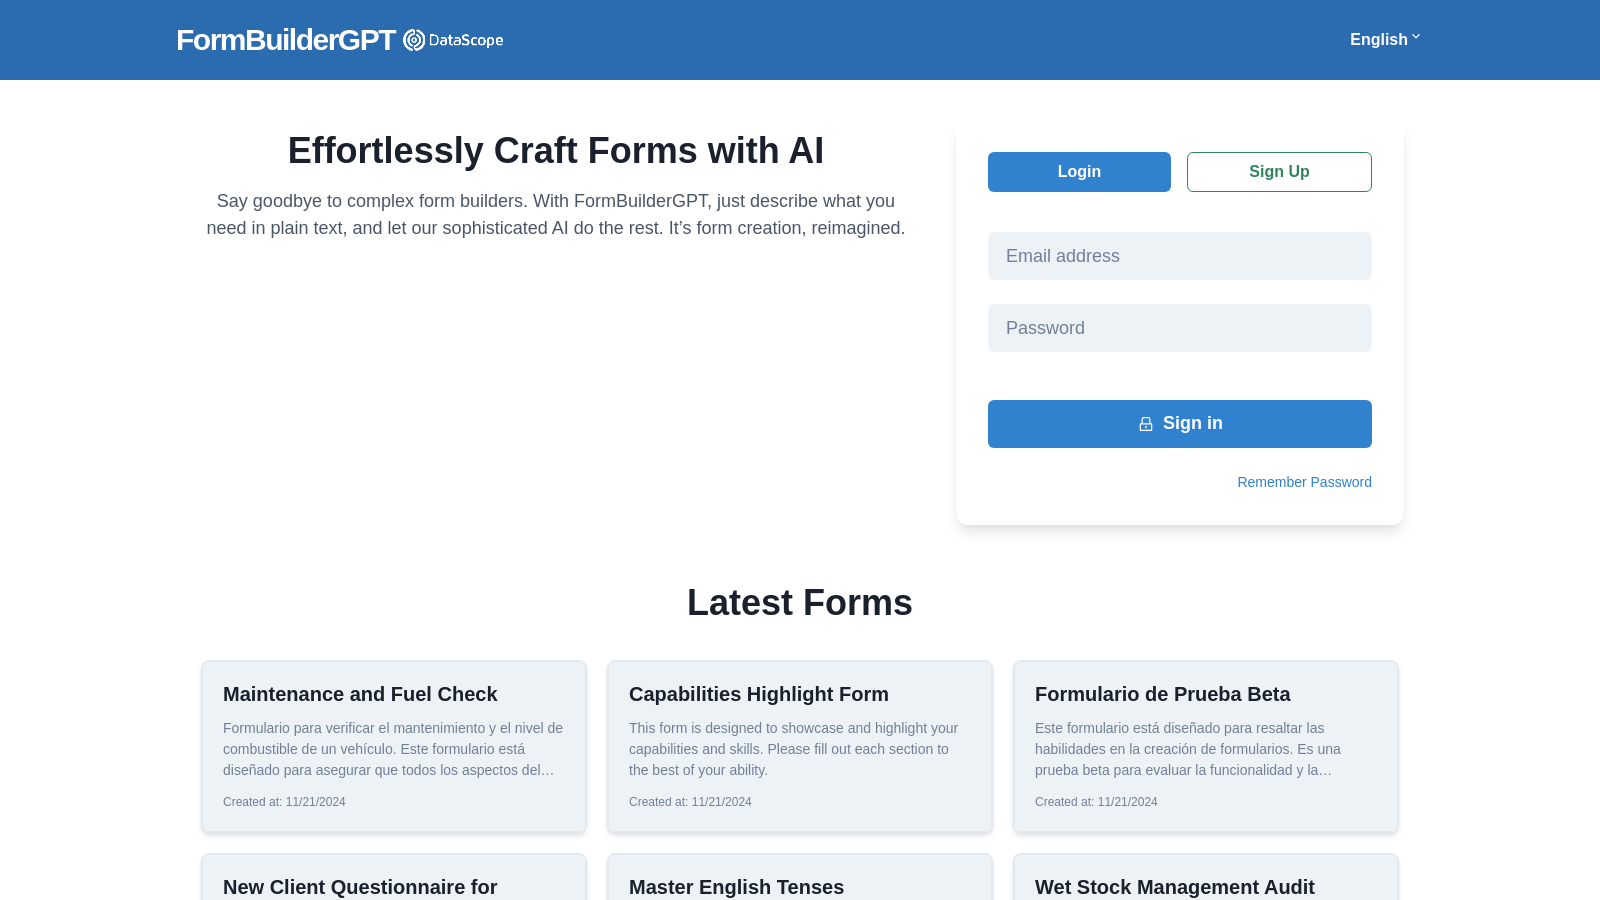Focus the Password input field
The image size is (1600, 900).
coord(1179,328)
